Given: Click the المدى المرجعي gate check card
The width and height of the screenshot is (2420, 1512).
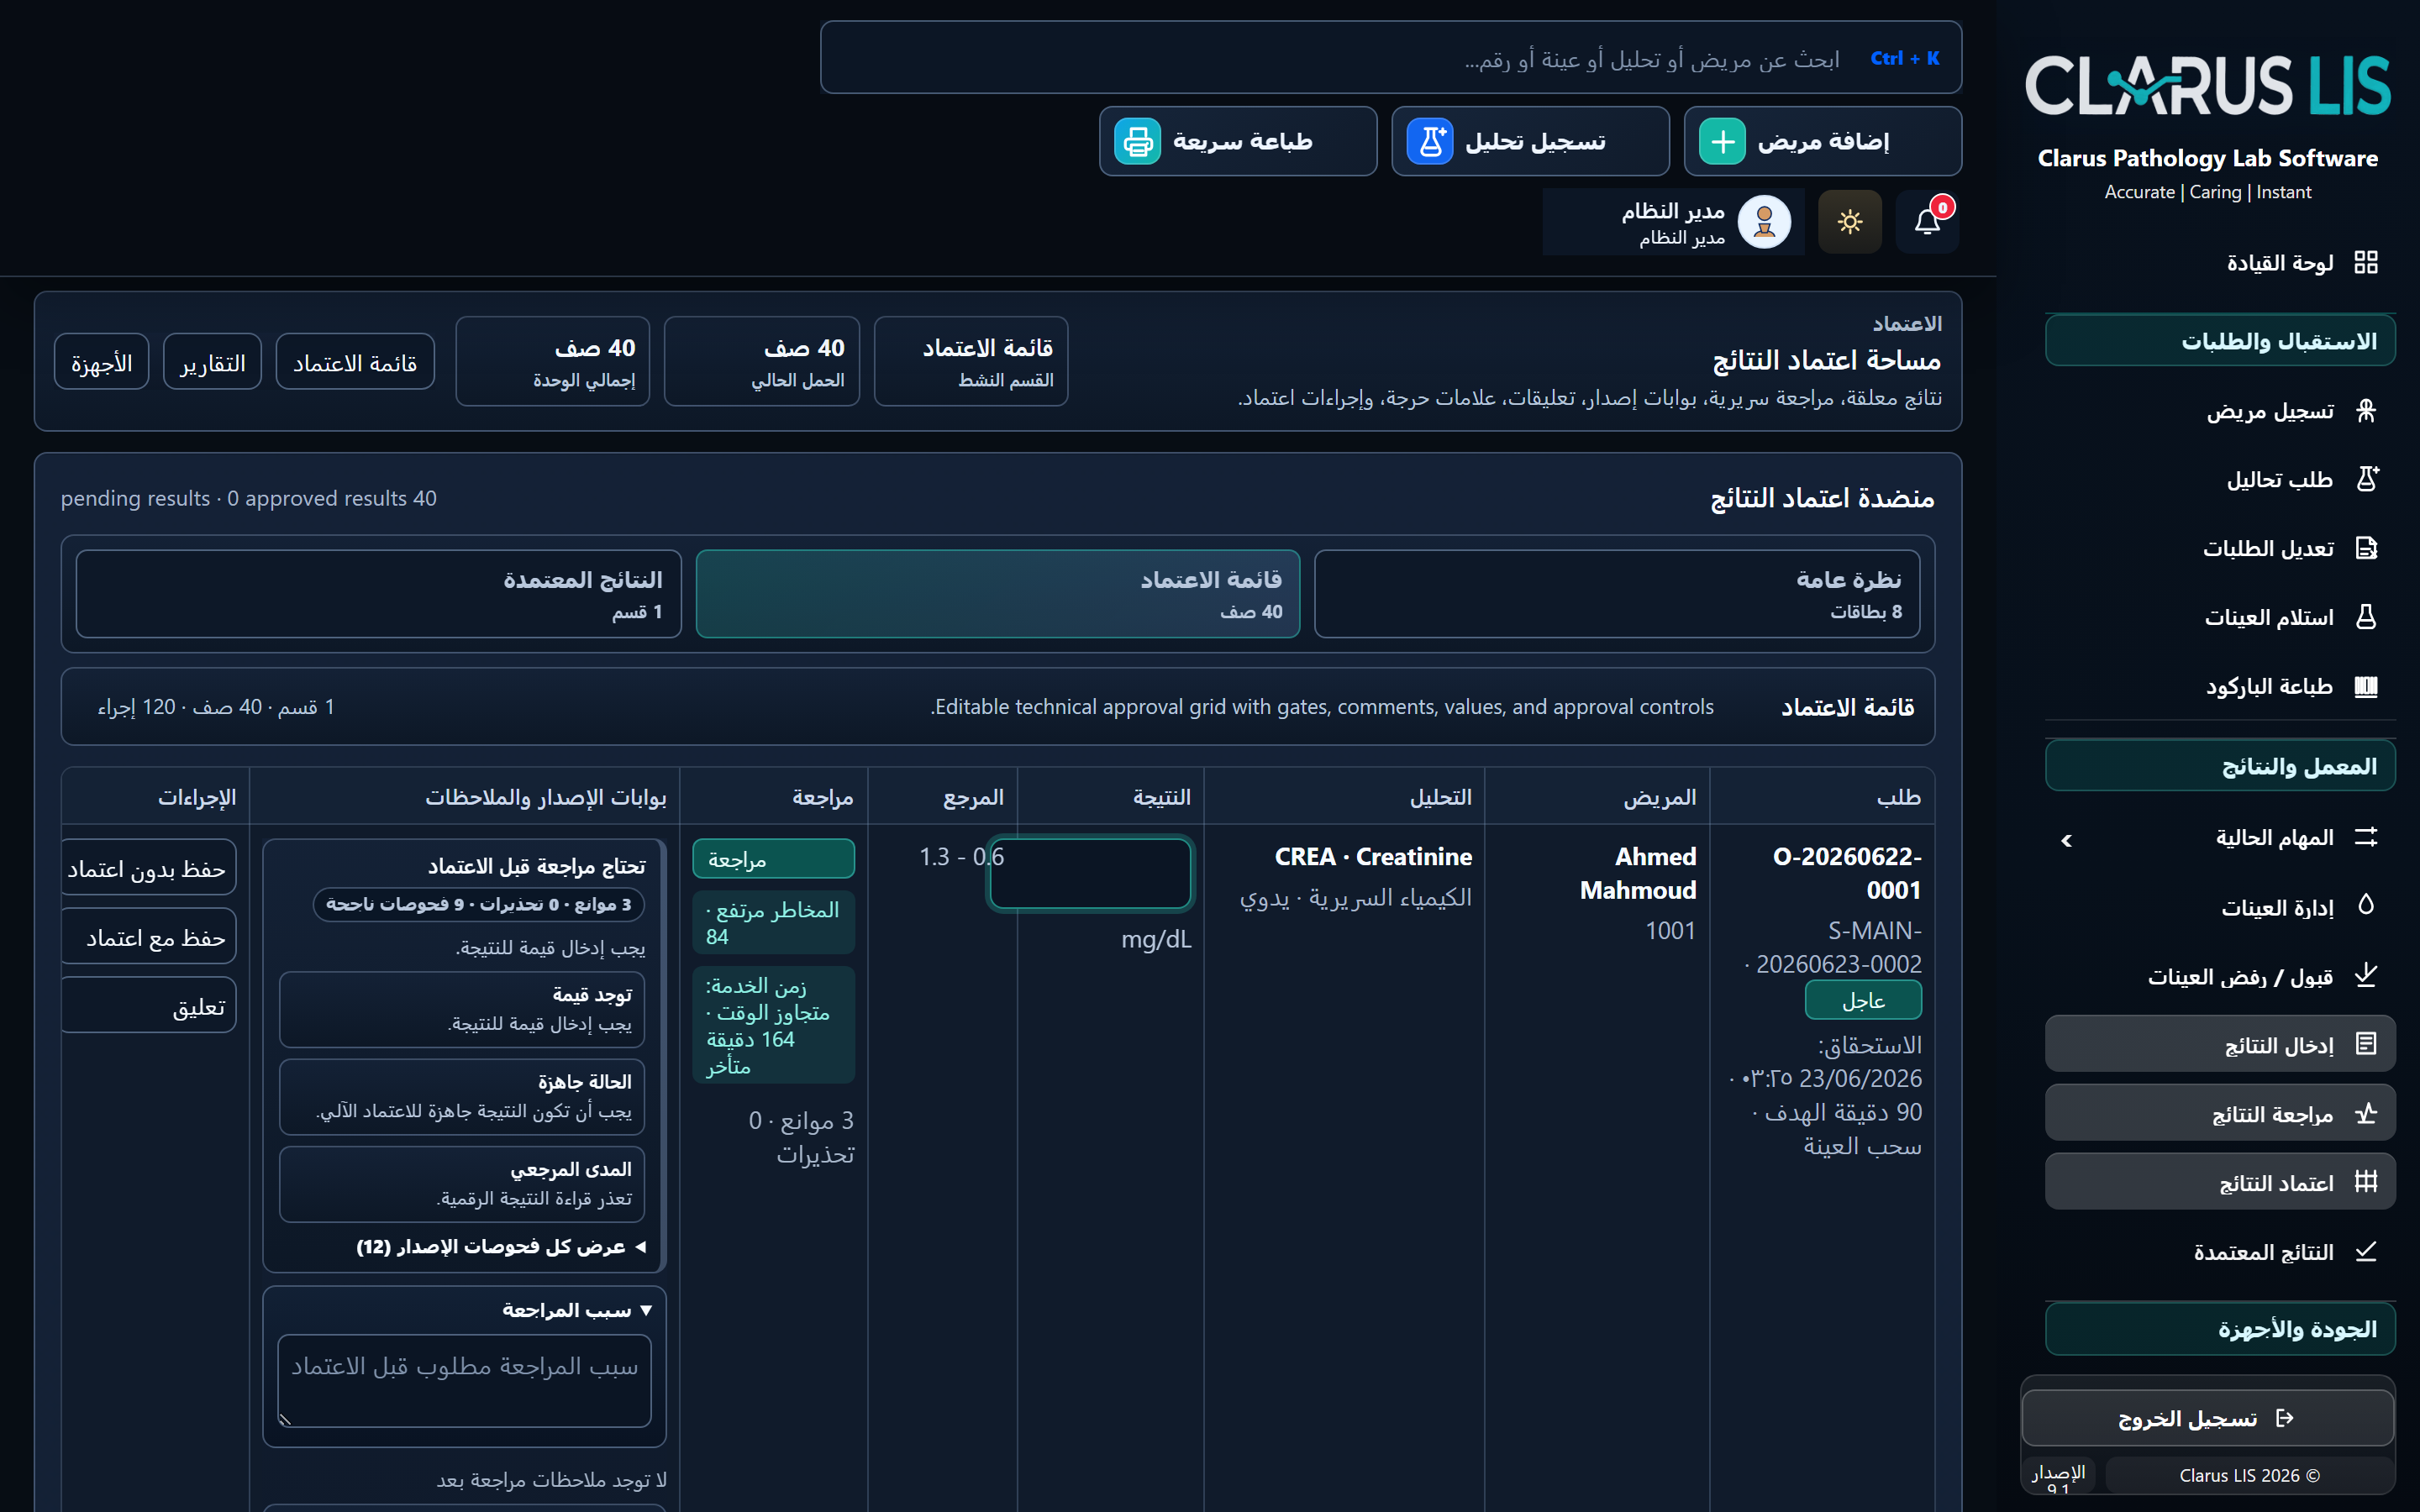Looking at the screenshot, I should tap(462, 1184).
